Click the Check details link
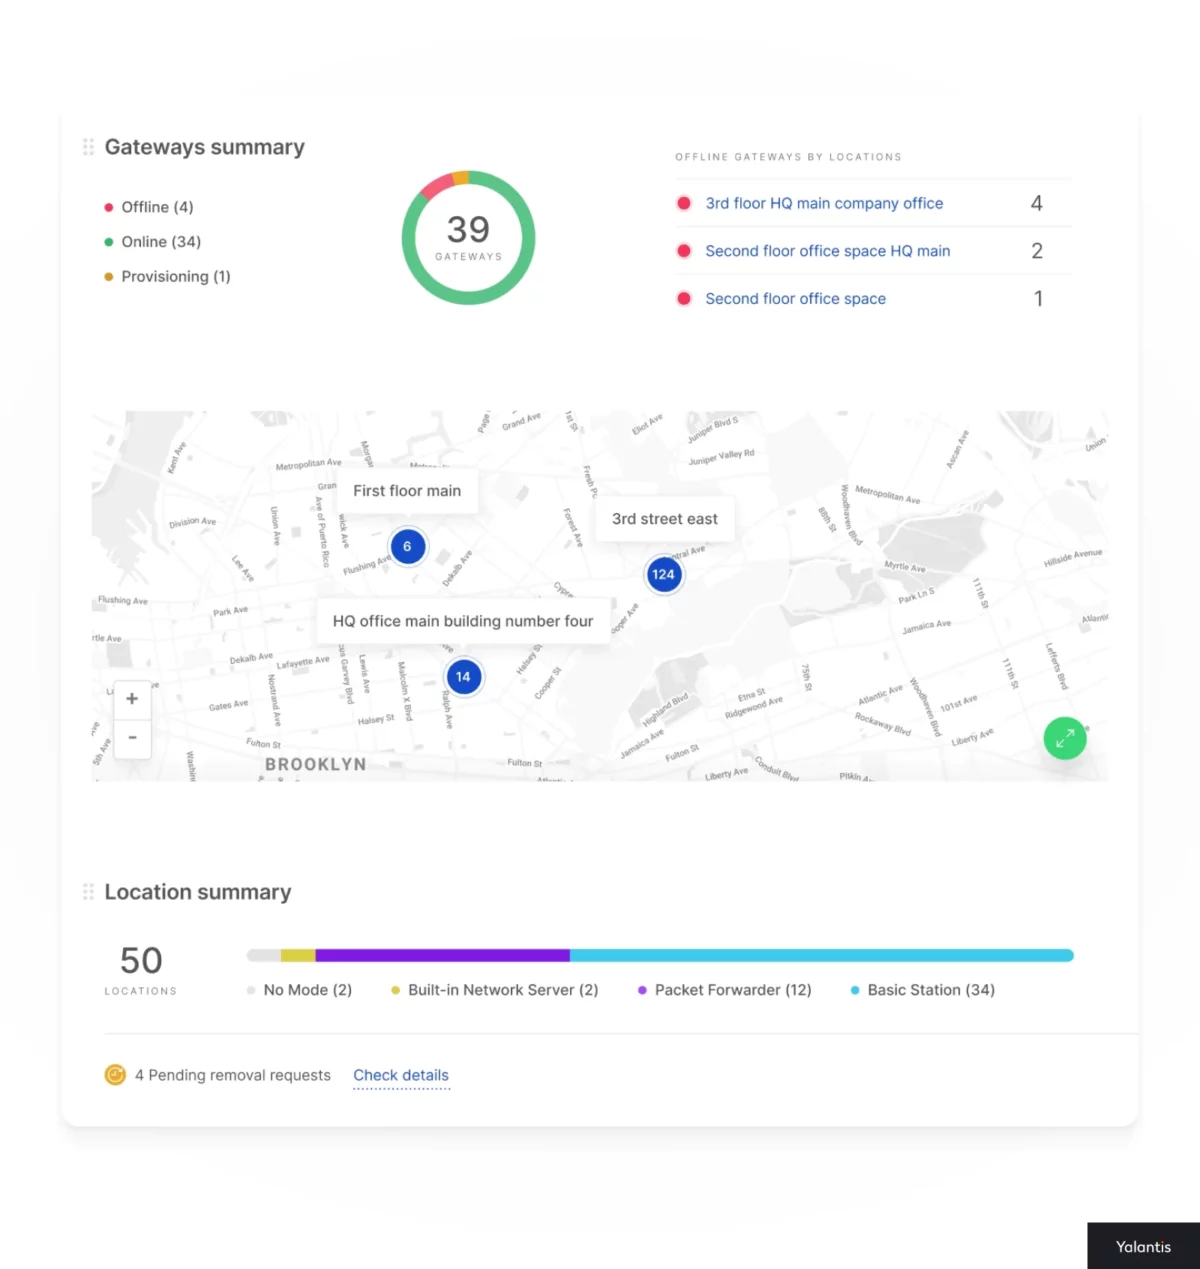Image resolution: width=1200 pixels, height=1269 pixels. (401, 1075)
